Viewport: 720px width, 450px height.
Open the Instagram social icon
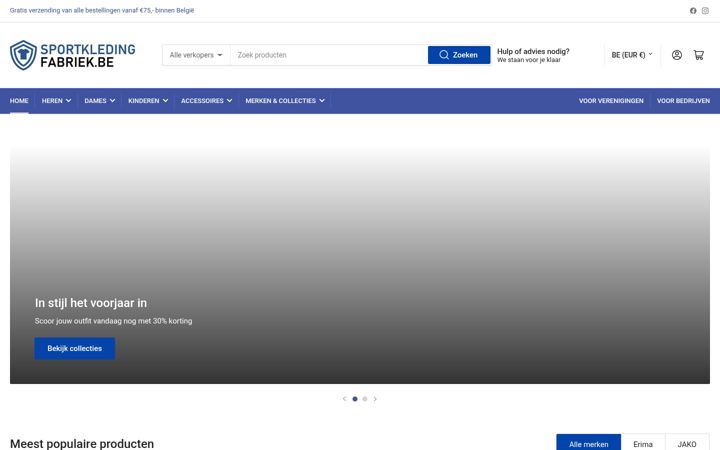click(705, 11)
